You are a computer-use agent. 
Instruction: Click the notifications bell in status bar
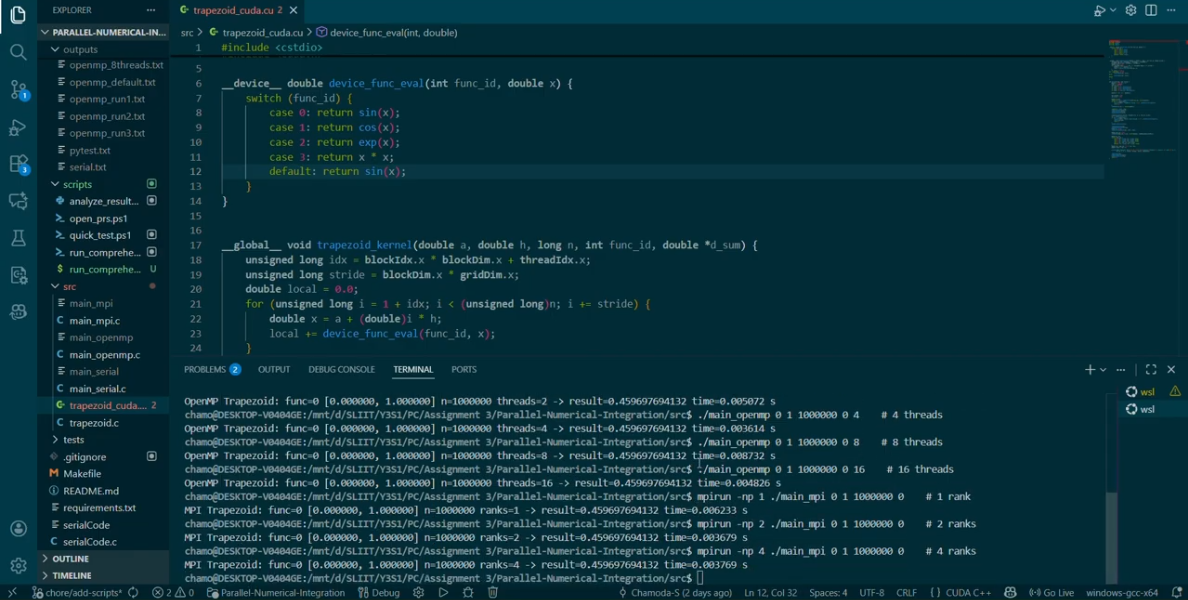1177,592
